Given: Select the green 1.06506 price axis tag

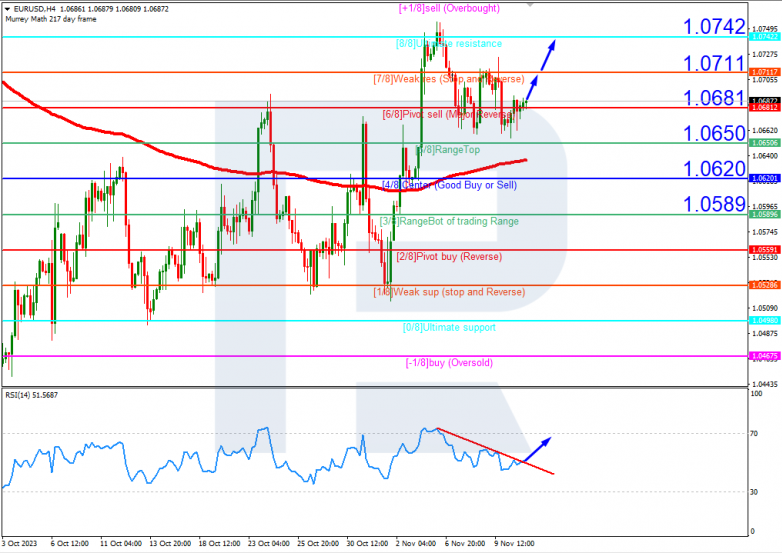Looking at the screenshot, I should (765, 143).
